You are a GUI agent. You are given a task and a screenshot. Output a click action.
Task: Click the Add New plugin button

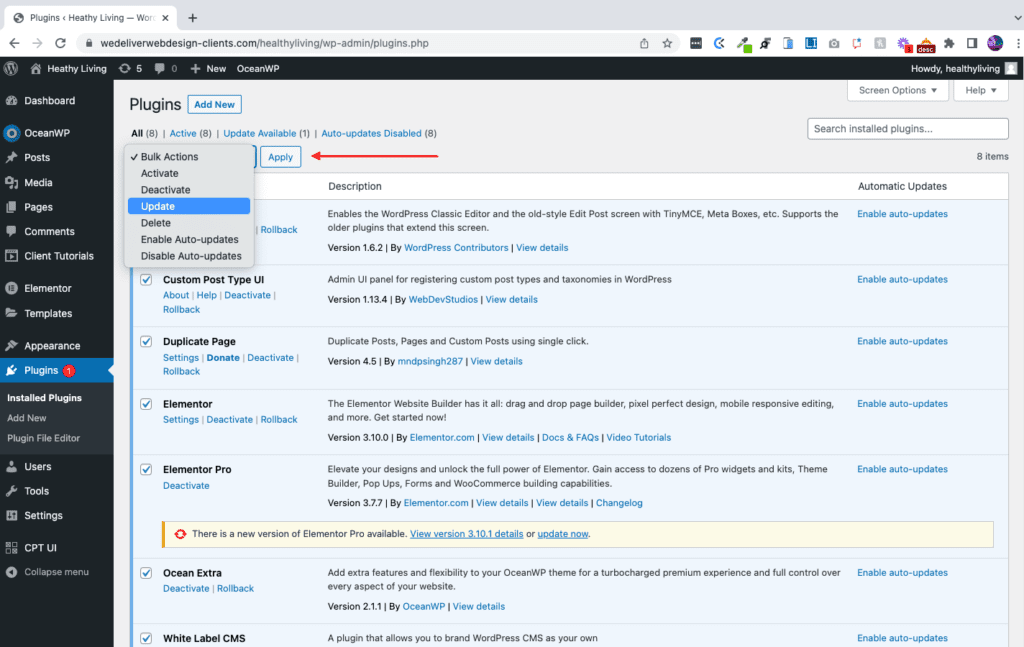tap(214, 104)
